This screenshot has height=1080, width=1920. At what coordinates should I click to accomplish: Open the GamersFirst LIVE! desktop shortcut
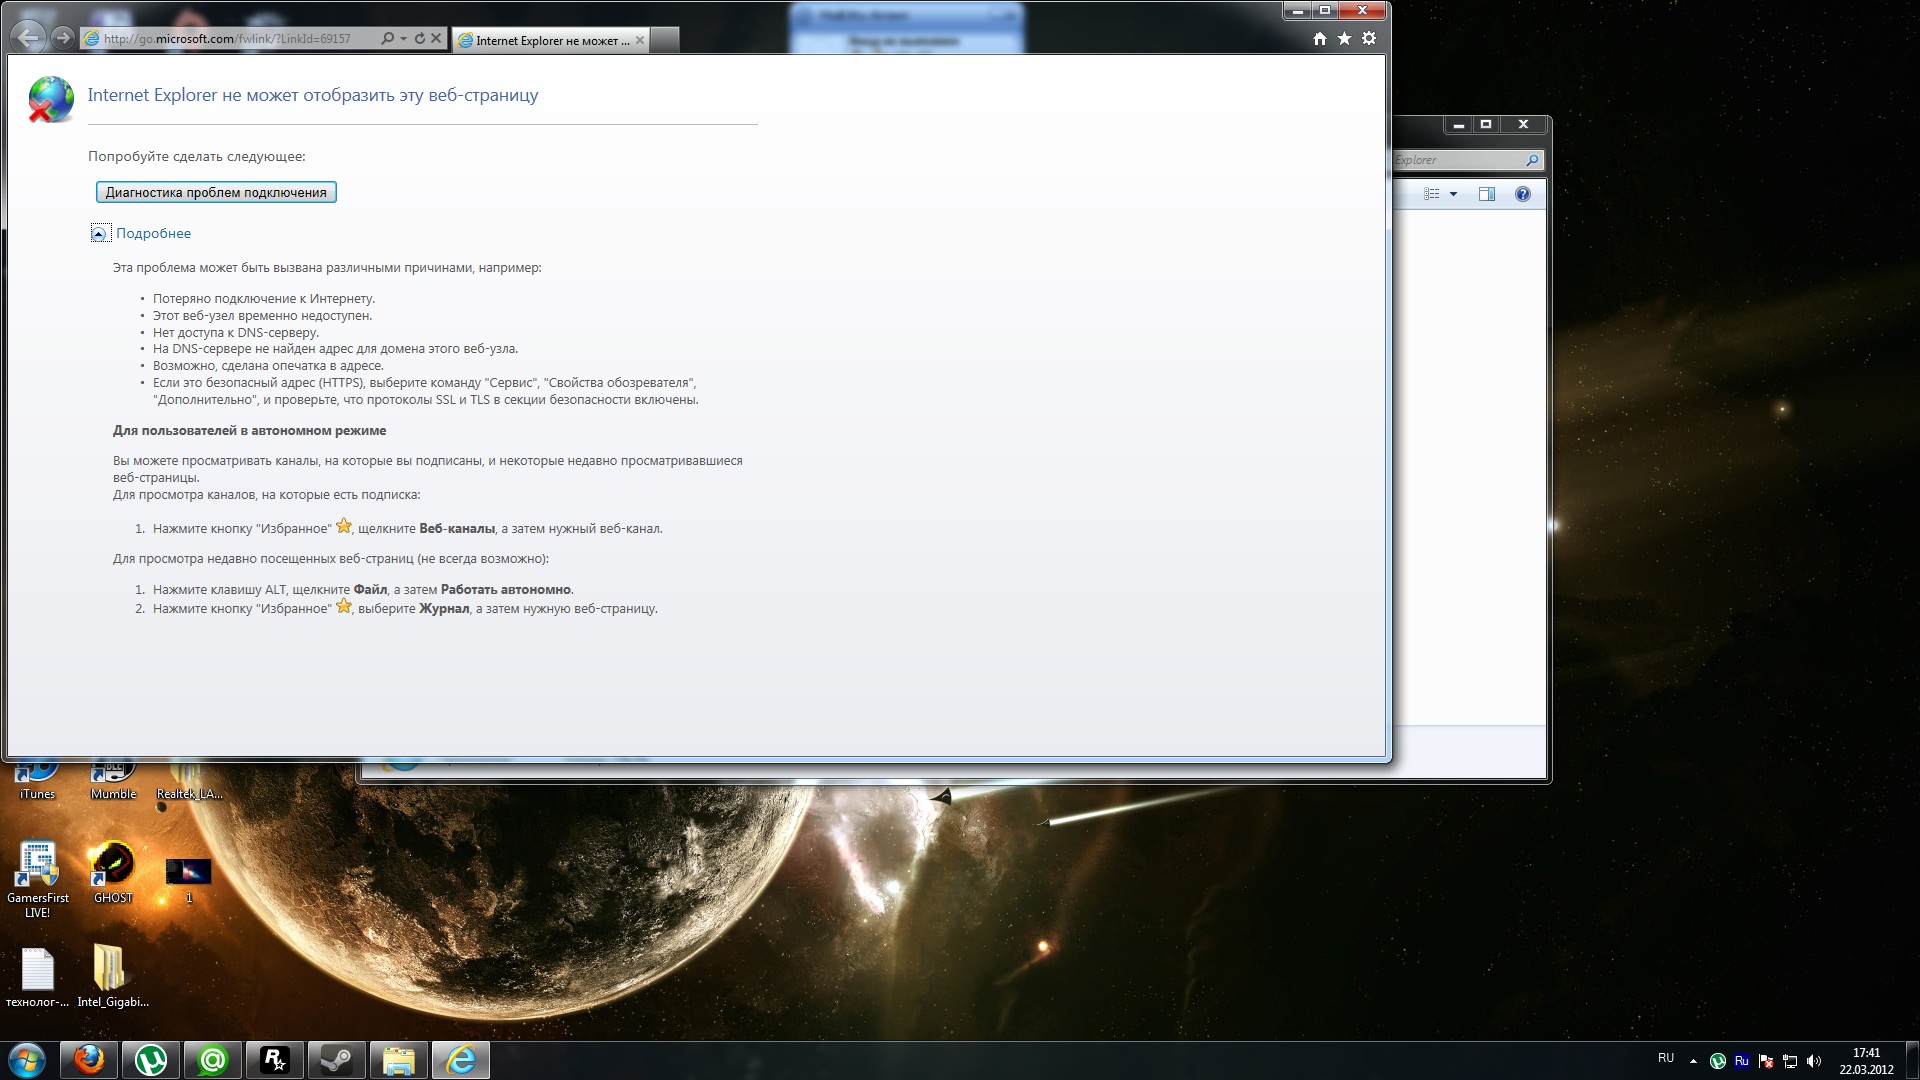37,879
